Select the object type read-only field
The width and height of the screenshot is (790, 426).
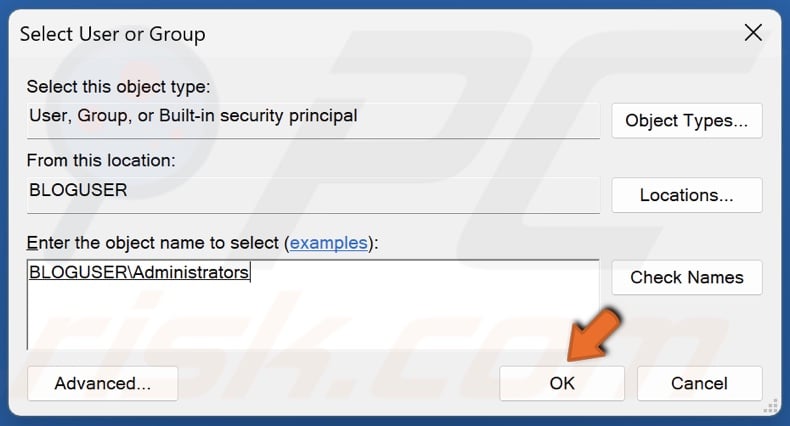pos(312,116)
